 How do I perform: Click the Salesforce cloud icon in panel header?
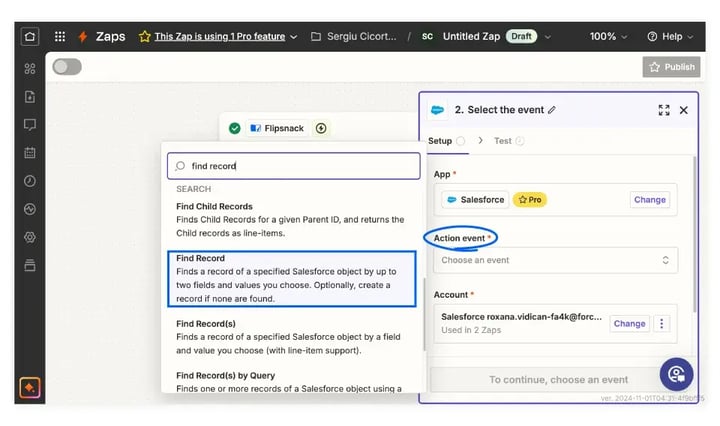437,110
